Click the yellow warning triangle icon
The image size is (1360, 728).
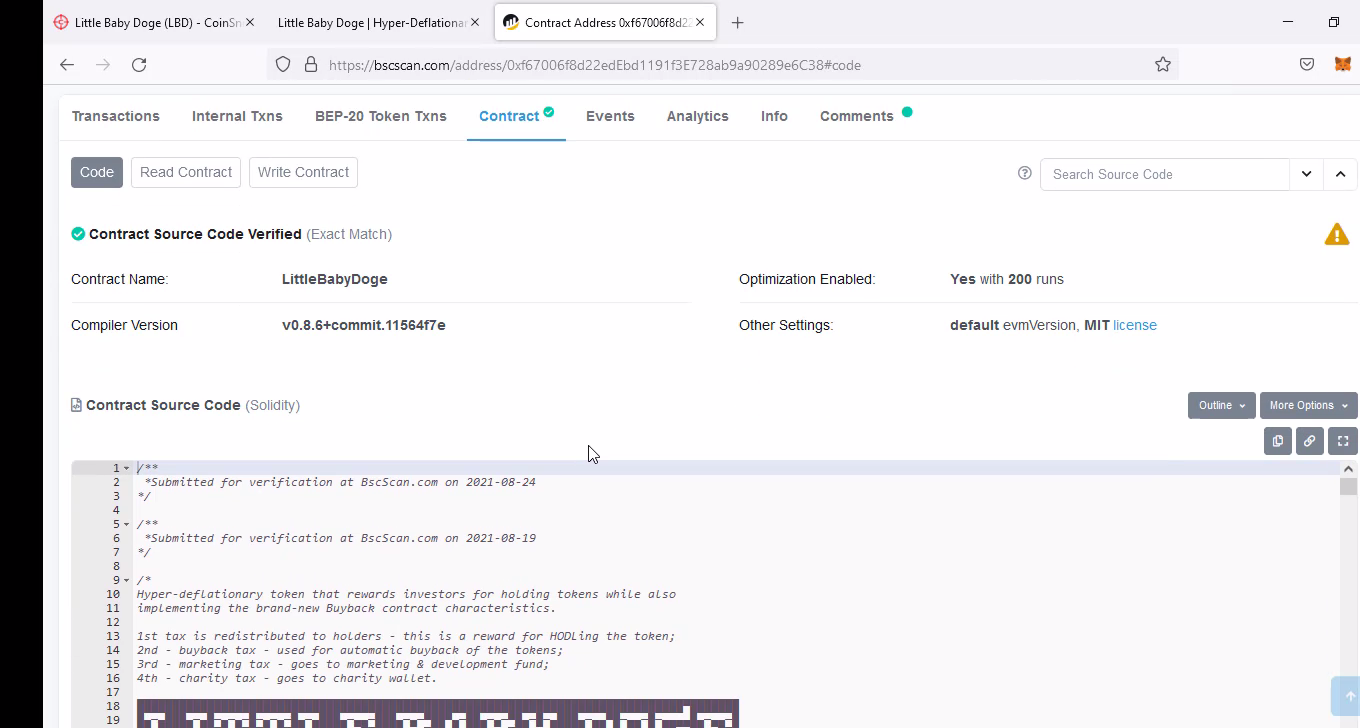coord(1336,235)
